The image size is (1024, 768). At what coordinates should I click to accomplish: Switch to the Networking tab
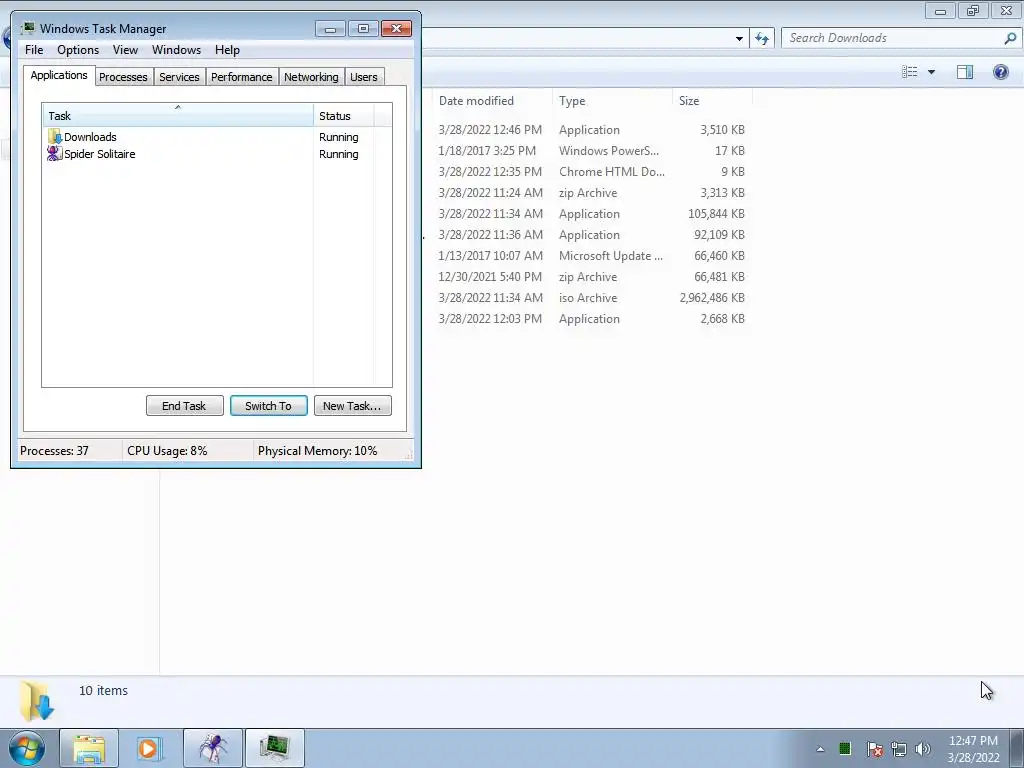[312, 77]
